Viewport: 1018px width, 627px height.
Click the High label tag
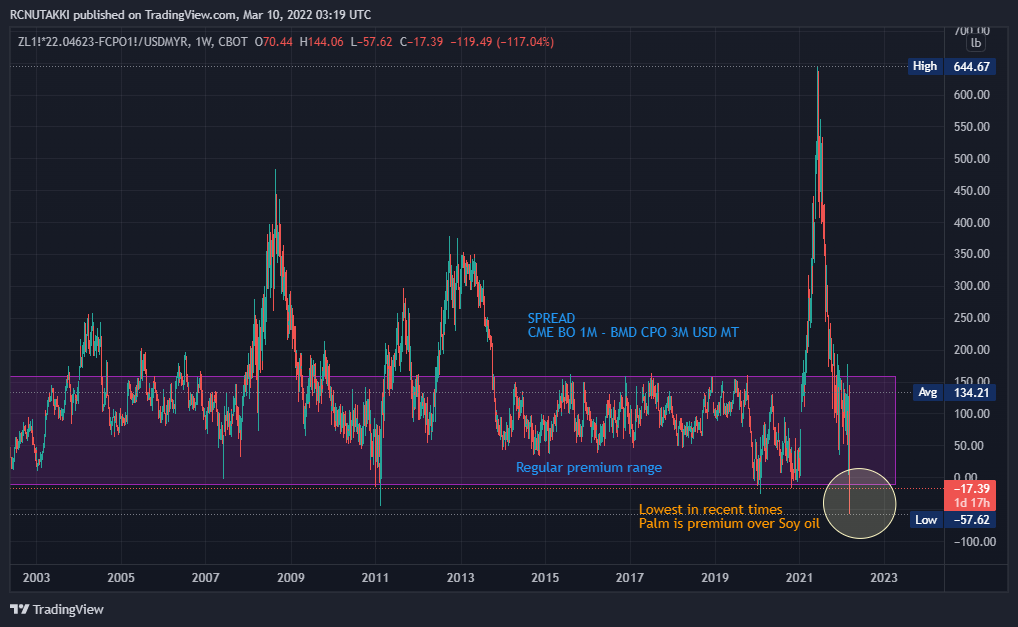coord(925,66)
